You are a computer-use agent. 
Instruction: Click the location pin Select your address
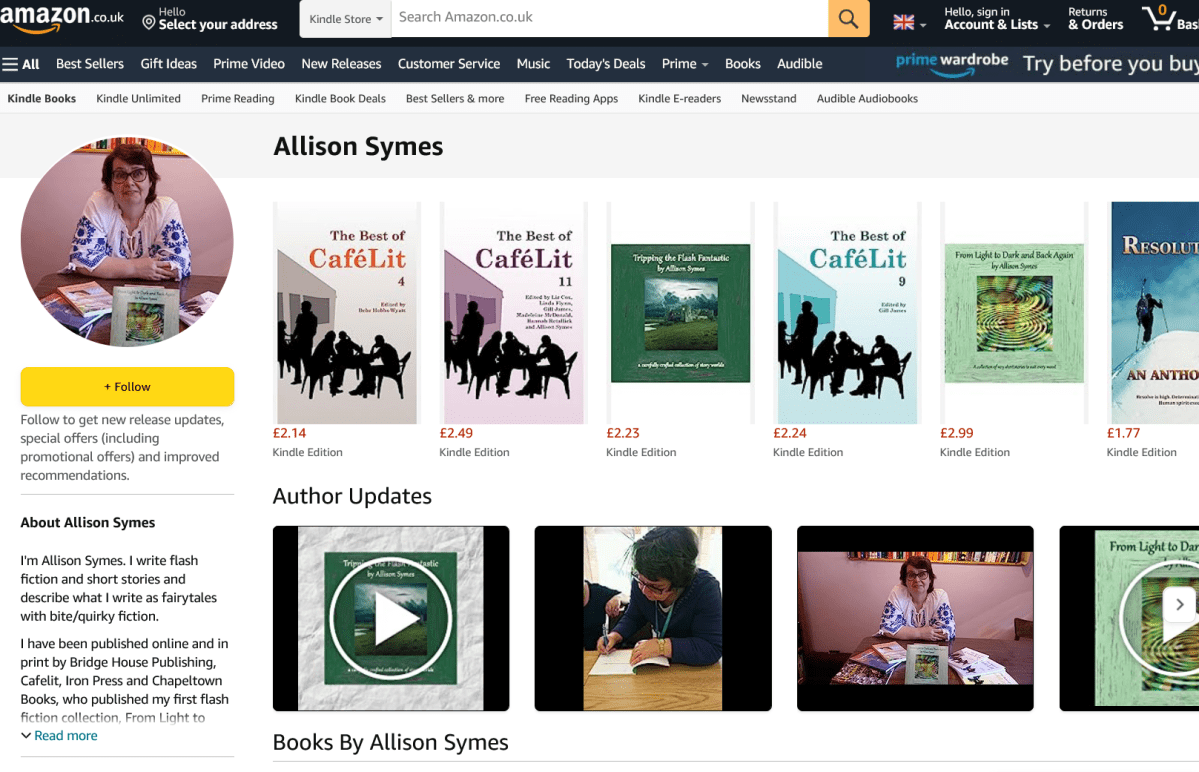pyautogui.click(x=209, y=19)
